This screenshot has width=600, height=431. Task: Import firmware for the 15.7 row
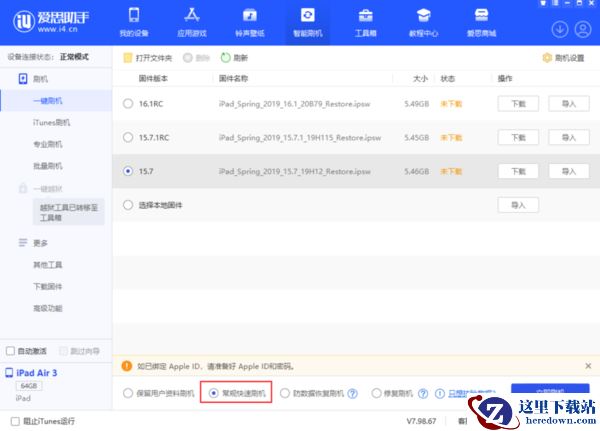[x=569, y=171]
